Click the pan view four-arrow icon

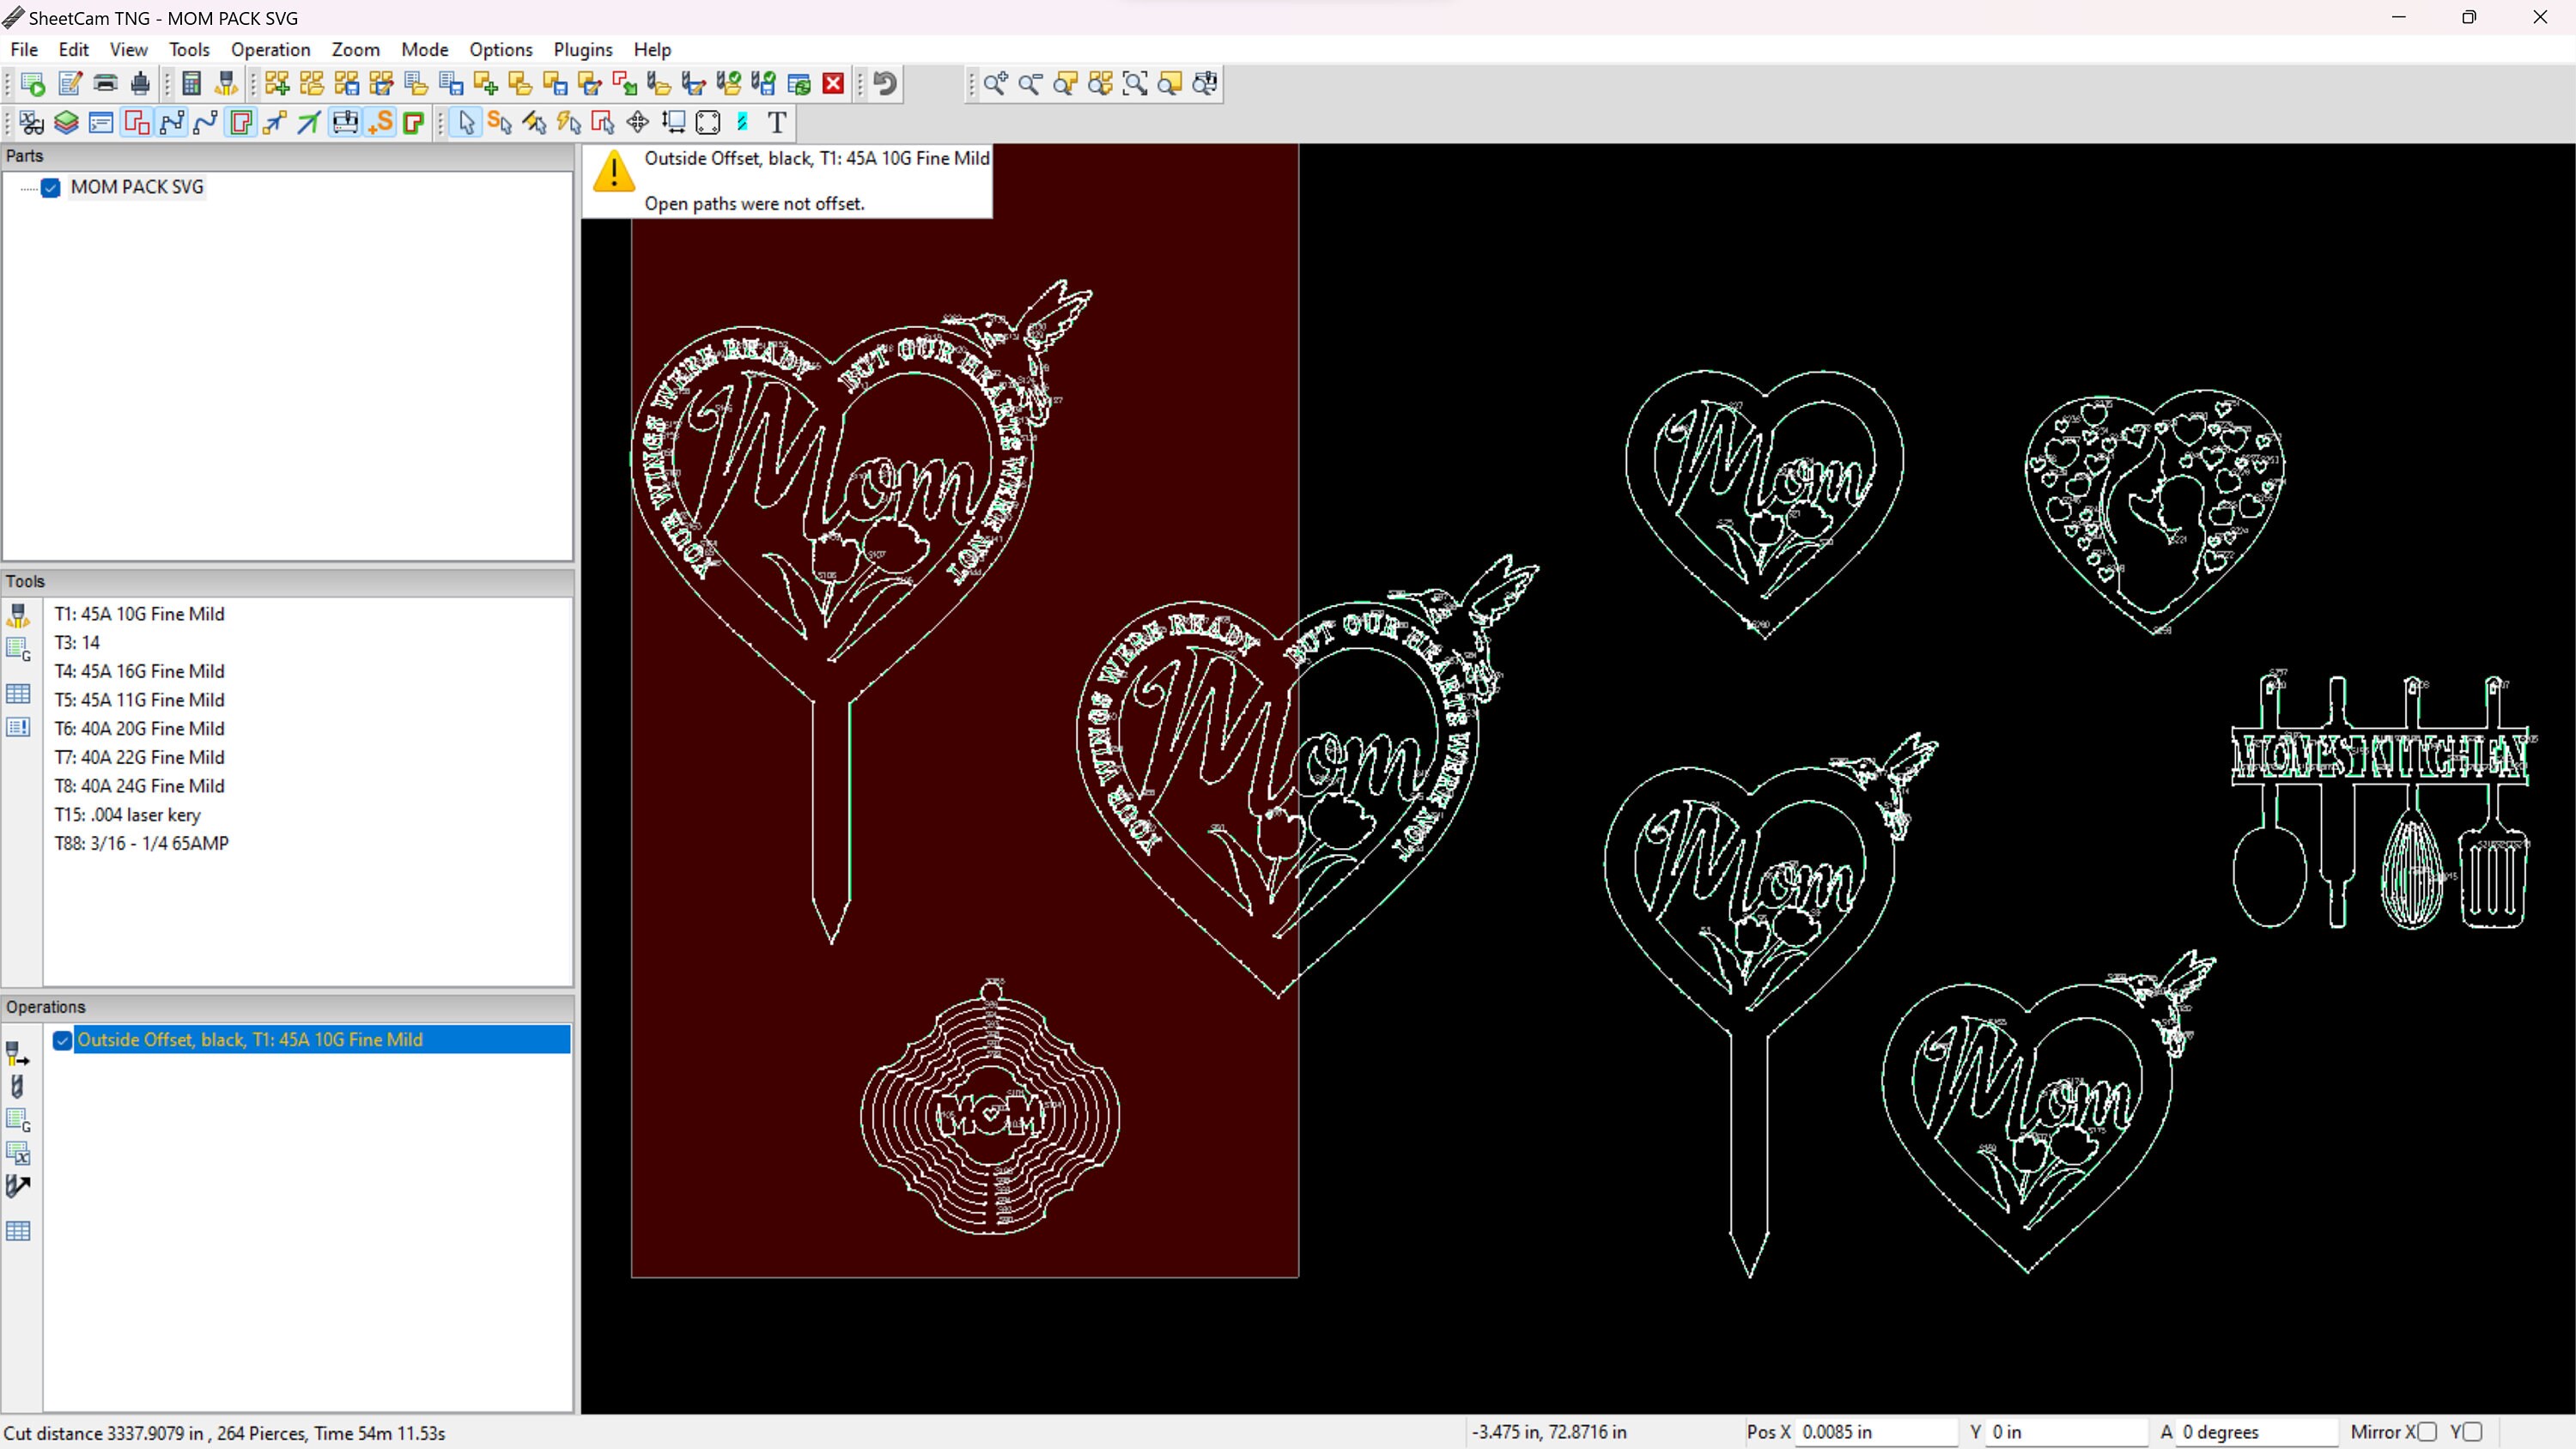coord(637,122)
